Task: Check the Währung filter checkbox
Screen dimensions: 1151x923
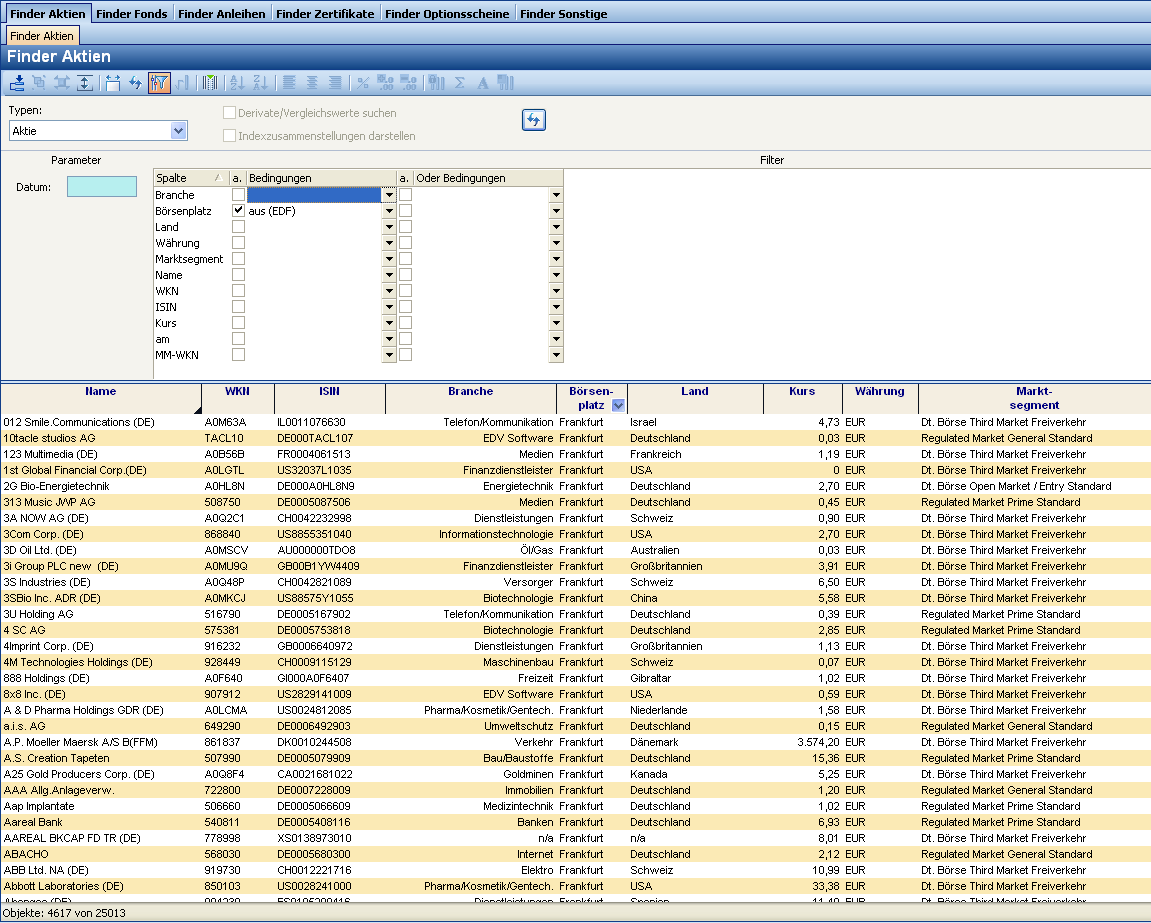Action: pos(238,243)
